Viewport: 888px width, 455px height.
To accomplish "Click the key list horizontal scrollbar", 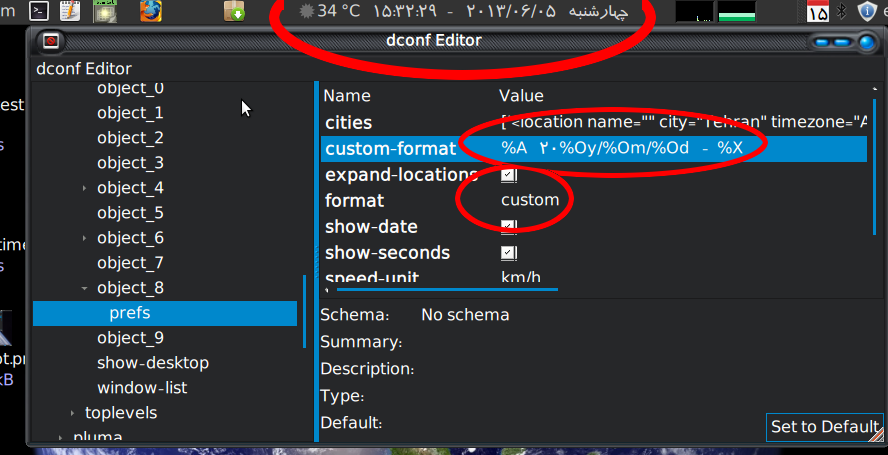I will [x=447, y=290].
